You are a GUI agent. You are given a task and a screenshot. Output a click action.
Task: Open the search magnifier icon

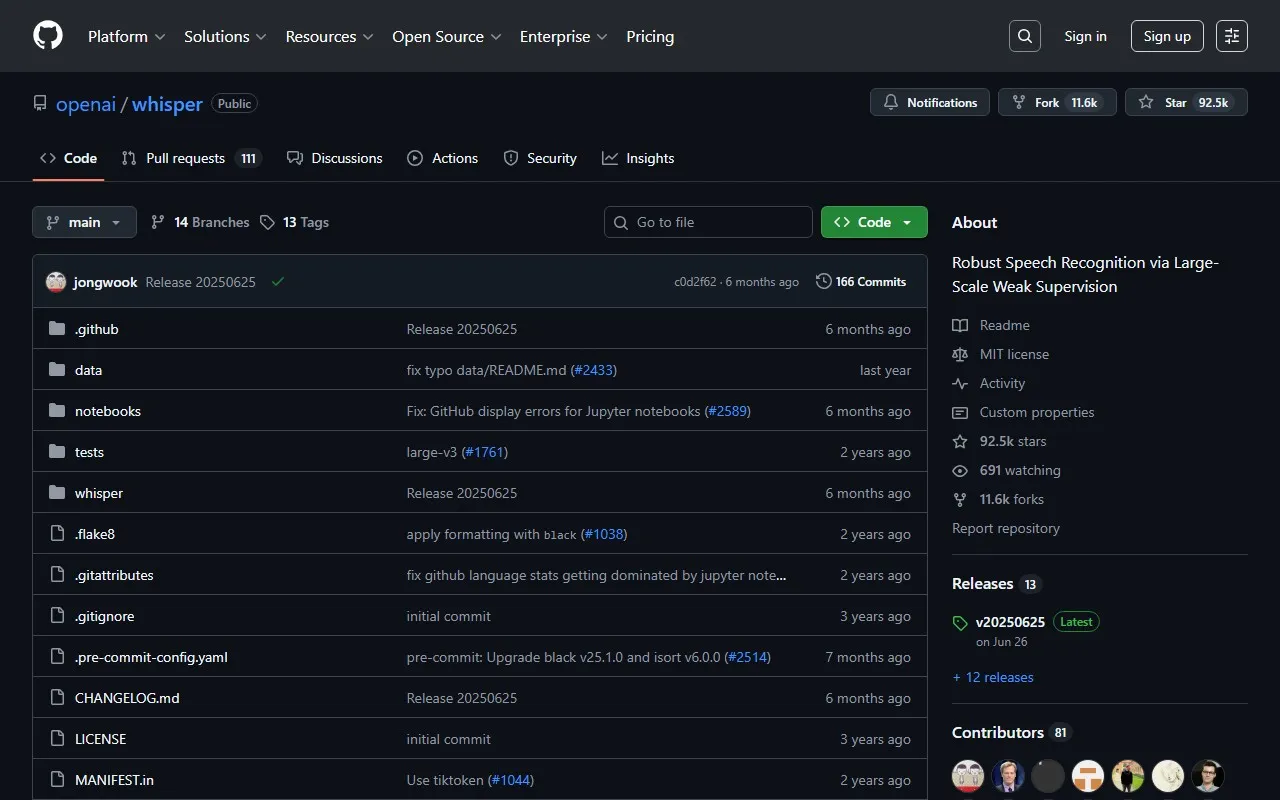pyautogui.click(x=1025, y=36)
